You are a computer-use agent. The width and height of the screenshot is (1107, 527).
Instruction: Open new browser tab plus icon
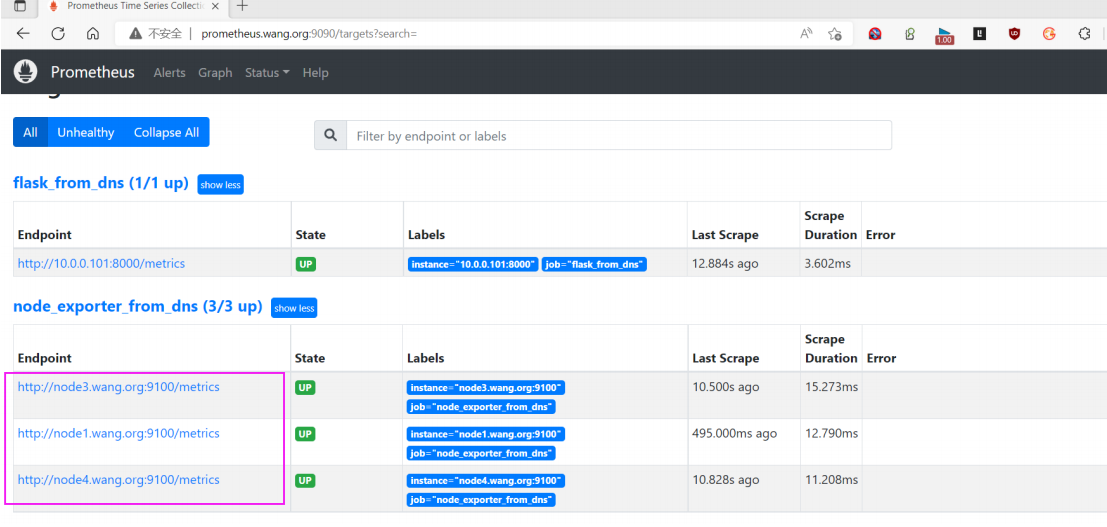click(x=242, y=6)
